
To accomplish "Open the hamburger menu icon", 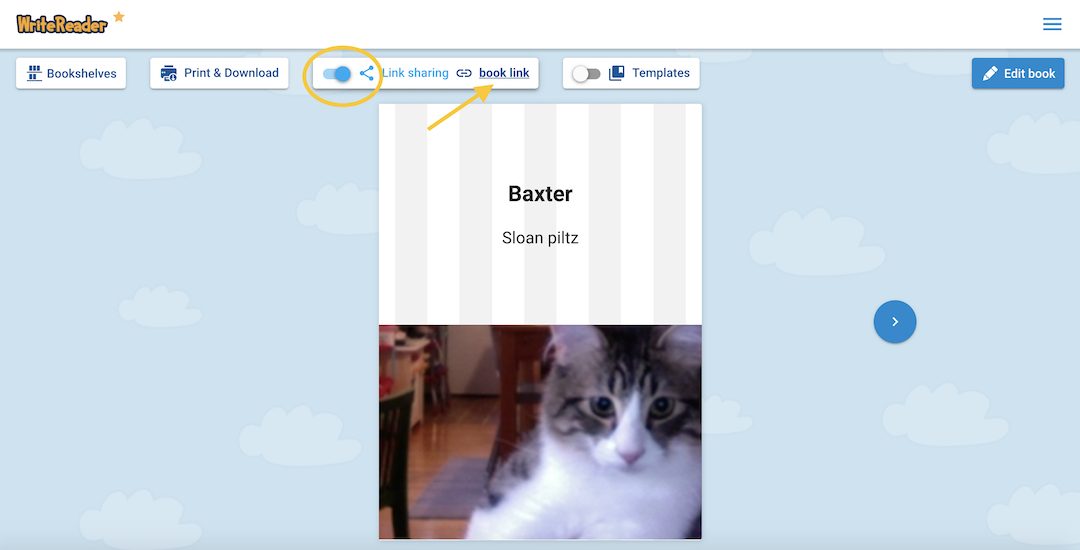I will 1052,24.
